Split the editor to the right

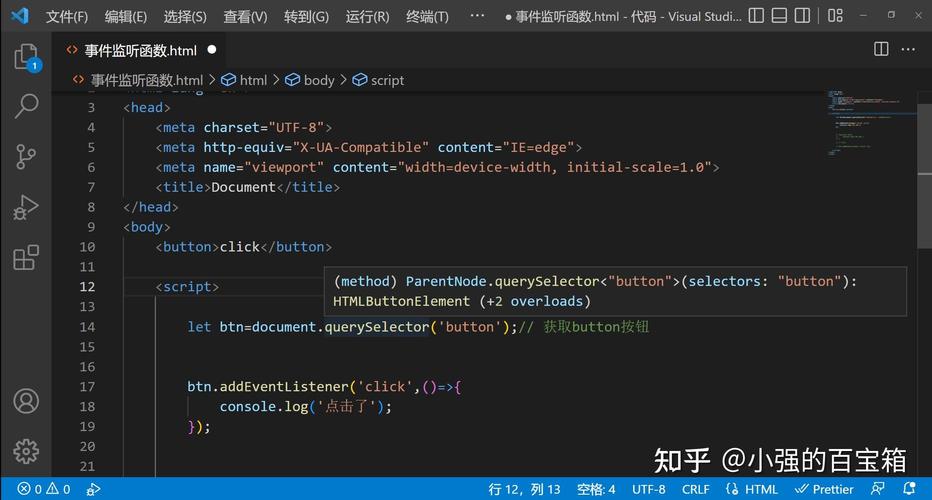(881, 49)
